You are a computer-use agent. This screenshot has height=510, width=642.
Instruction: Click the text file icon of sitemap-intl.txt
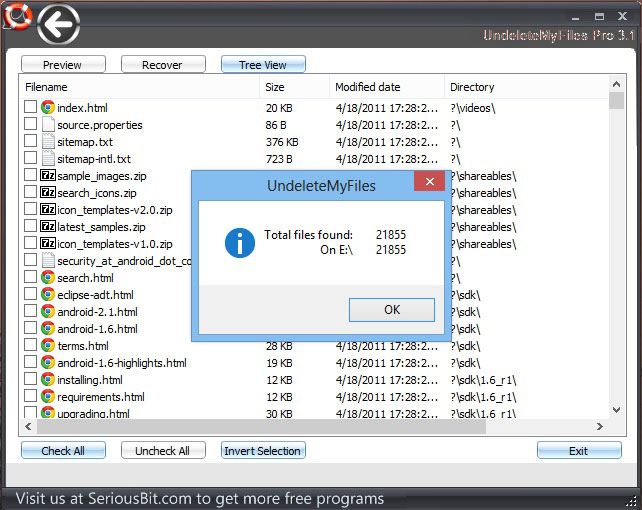pos(48,158)
